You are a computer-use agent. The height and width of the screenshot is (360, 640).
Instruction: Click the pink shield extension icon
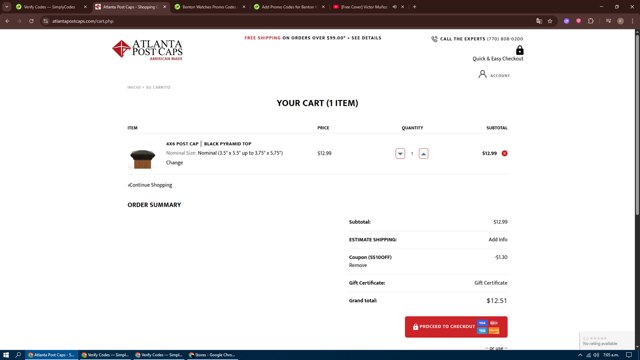(x=578, y=21)
